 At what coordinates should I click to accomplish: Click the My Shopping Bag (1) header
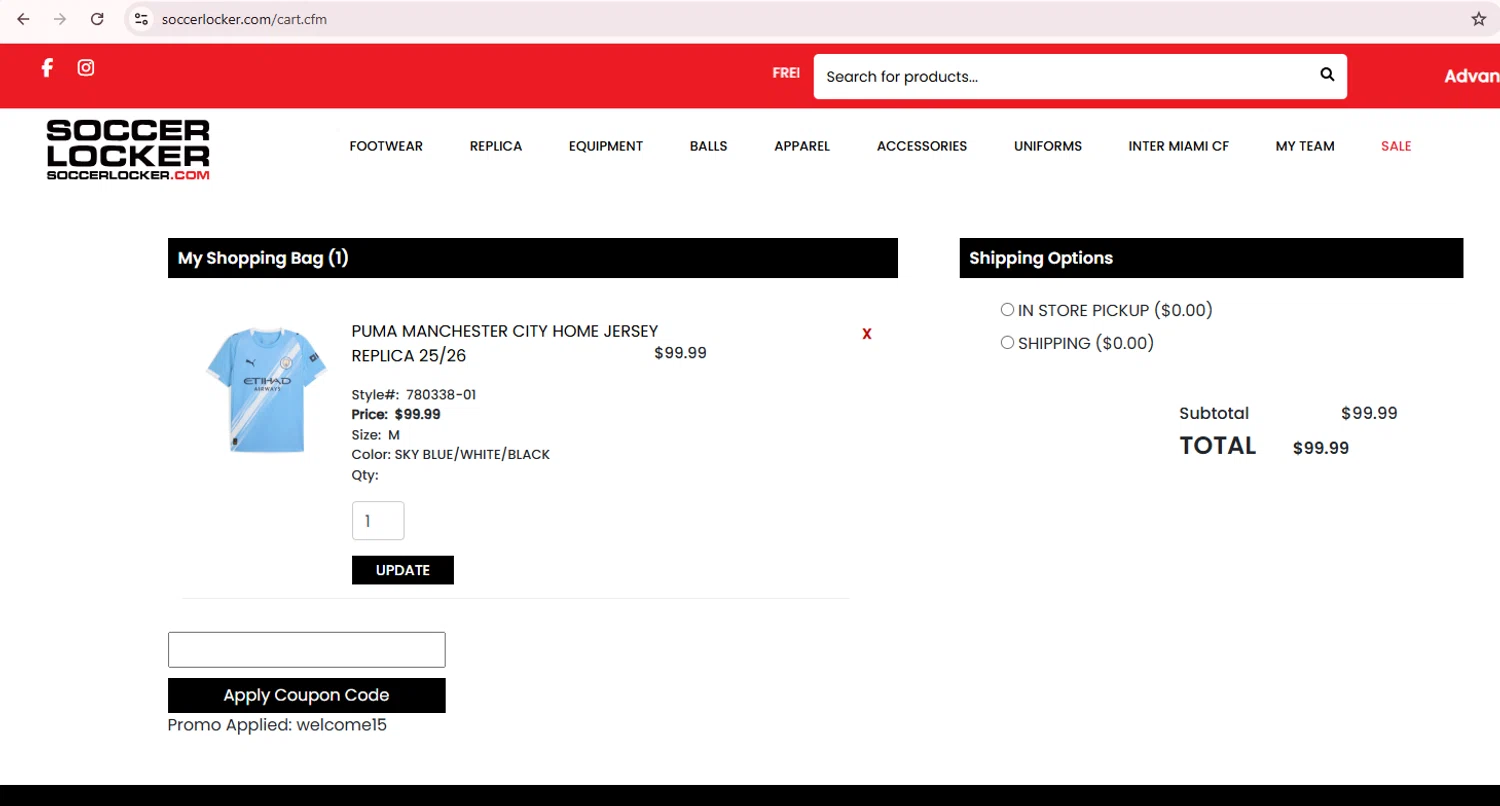tap(533, 258)
